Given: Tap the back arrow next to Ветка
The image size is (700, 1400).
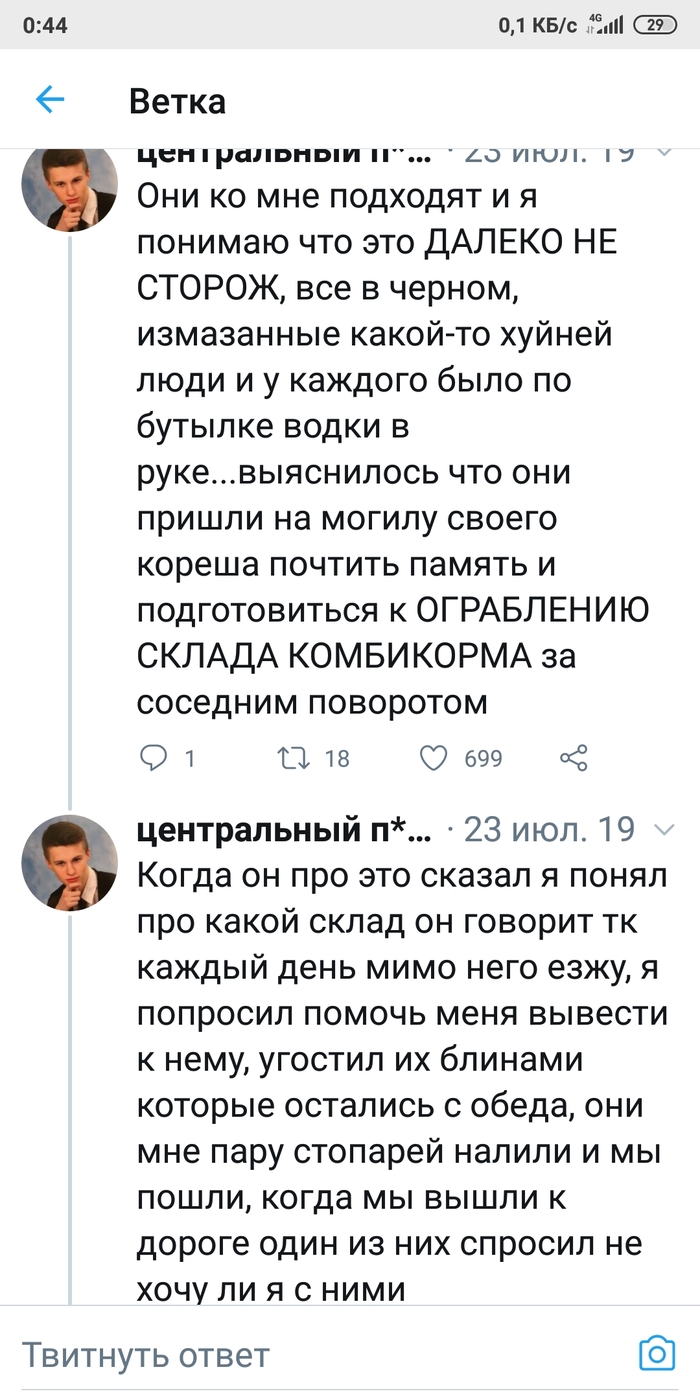Looking at the screenshot, I should point(50,100).
